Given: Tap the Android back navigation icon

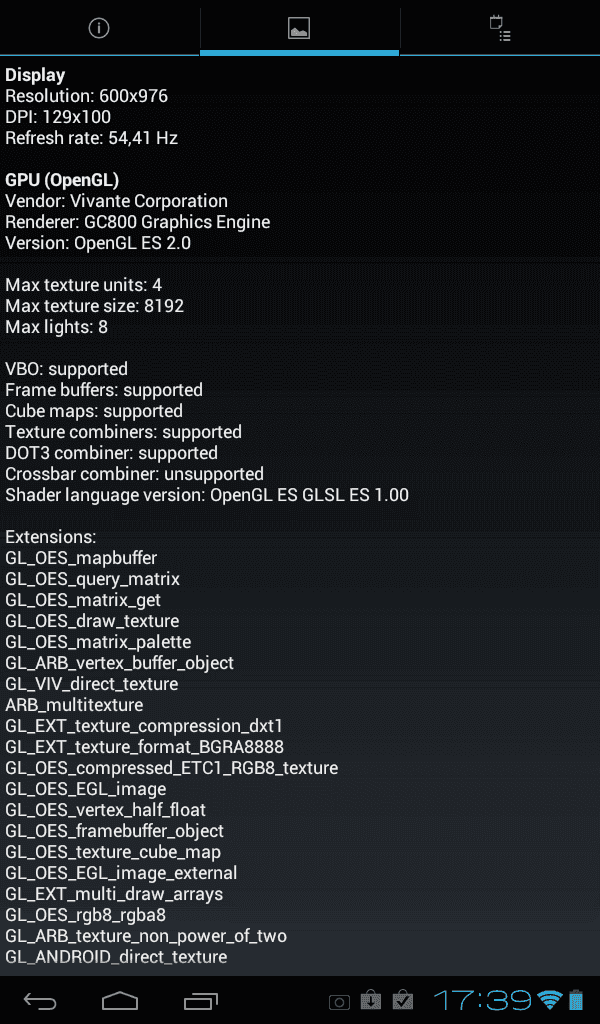Looking at the screenshot, I should coord(40,1000).
